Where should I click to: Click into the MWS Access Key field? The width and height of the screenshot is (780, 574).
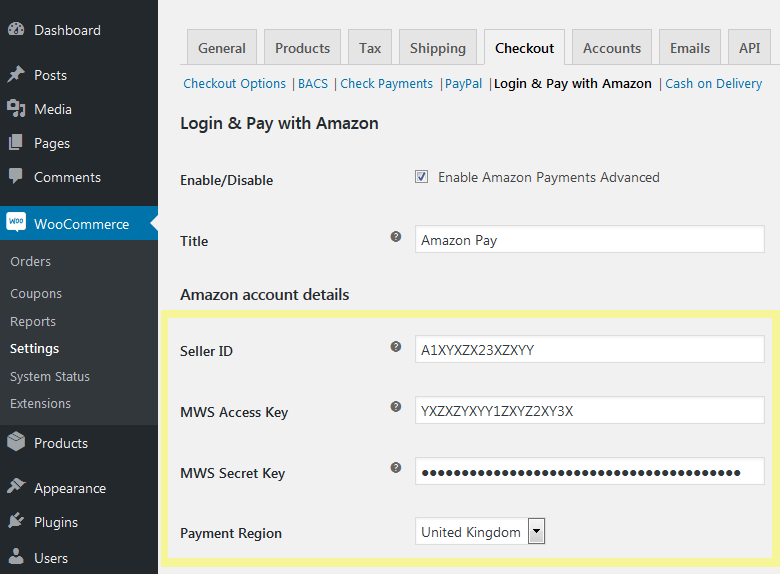coord(589,410)
